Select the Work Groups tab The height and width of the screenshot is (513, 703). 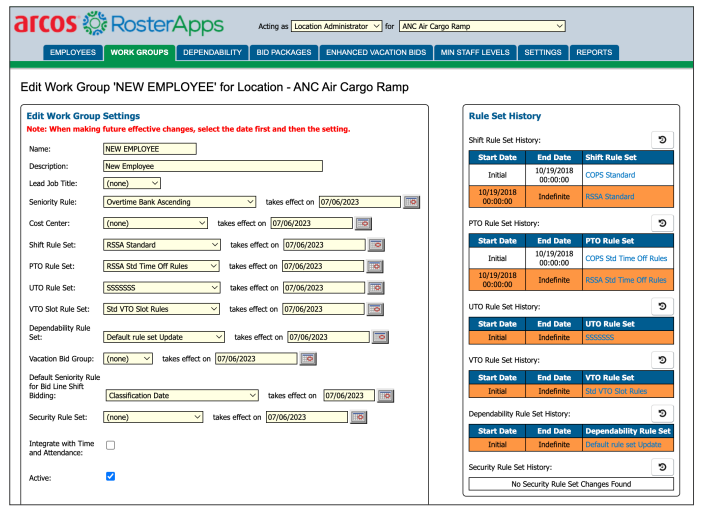point(139,52)
